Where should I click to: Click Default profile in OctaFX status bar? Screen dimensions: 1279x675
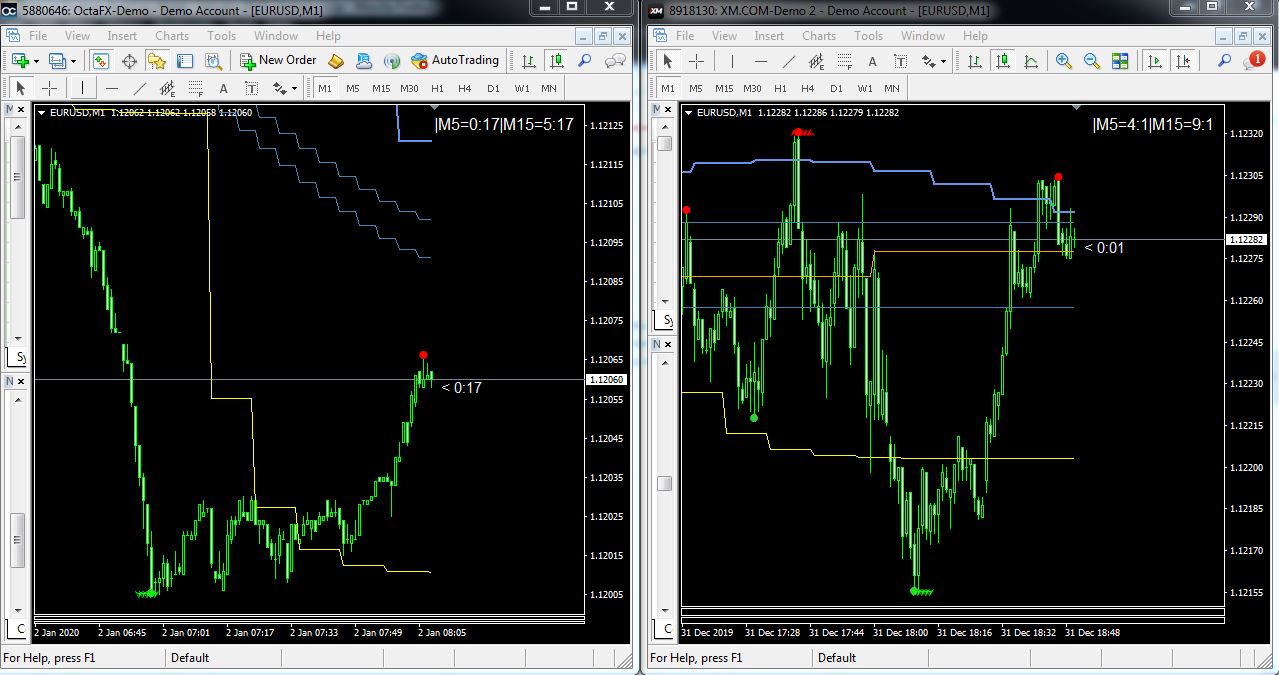click(x=190, y=658)
